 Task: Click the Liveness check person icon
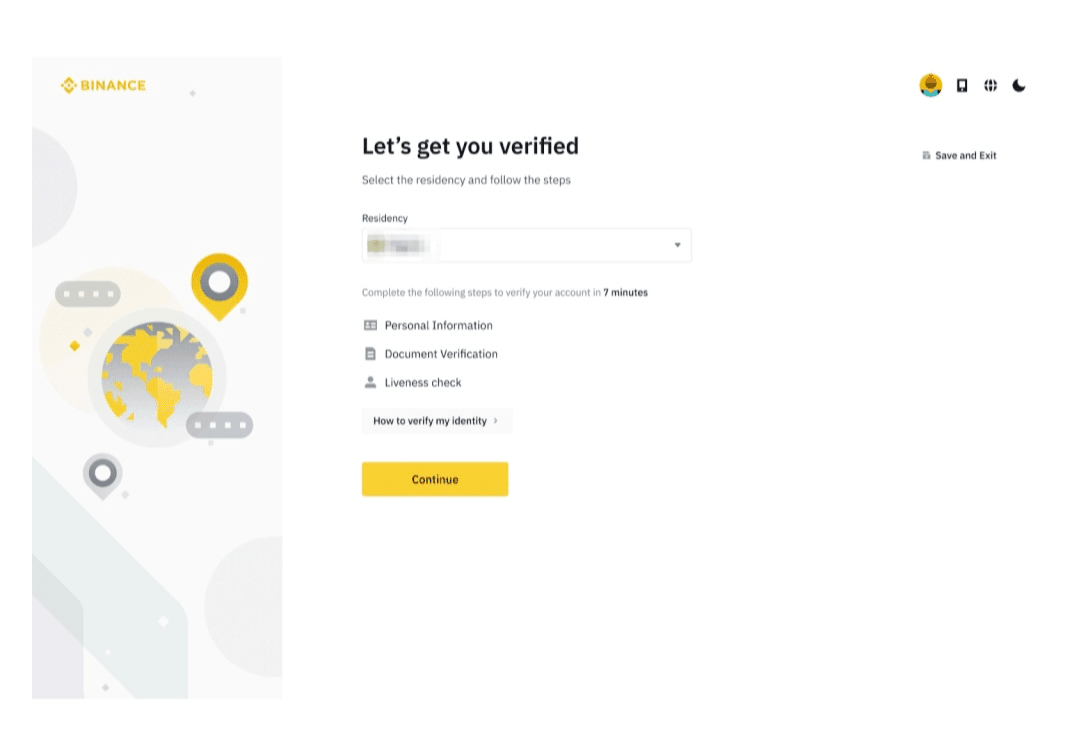[x=370, y=382]
